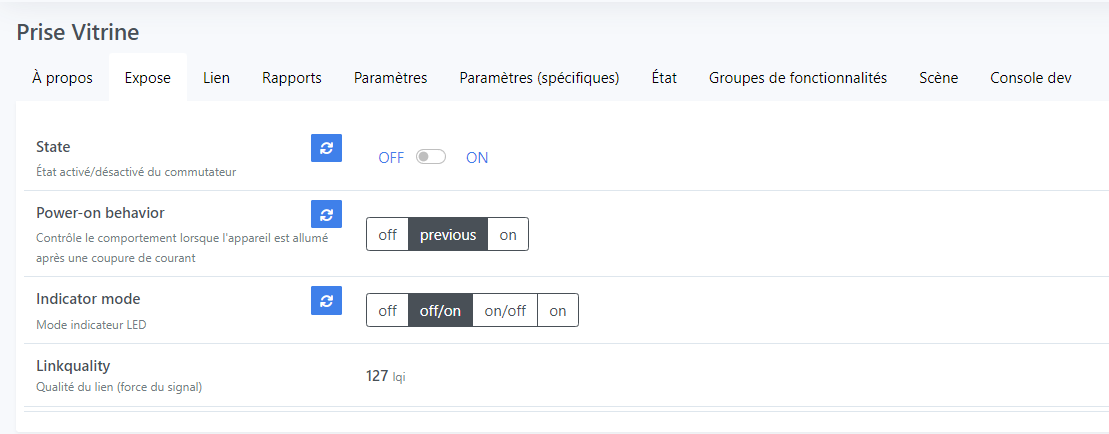Switch to the Lien tab

[216, 78]
